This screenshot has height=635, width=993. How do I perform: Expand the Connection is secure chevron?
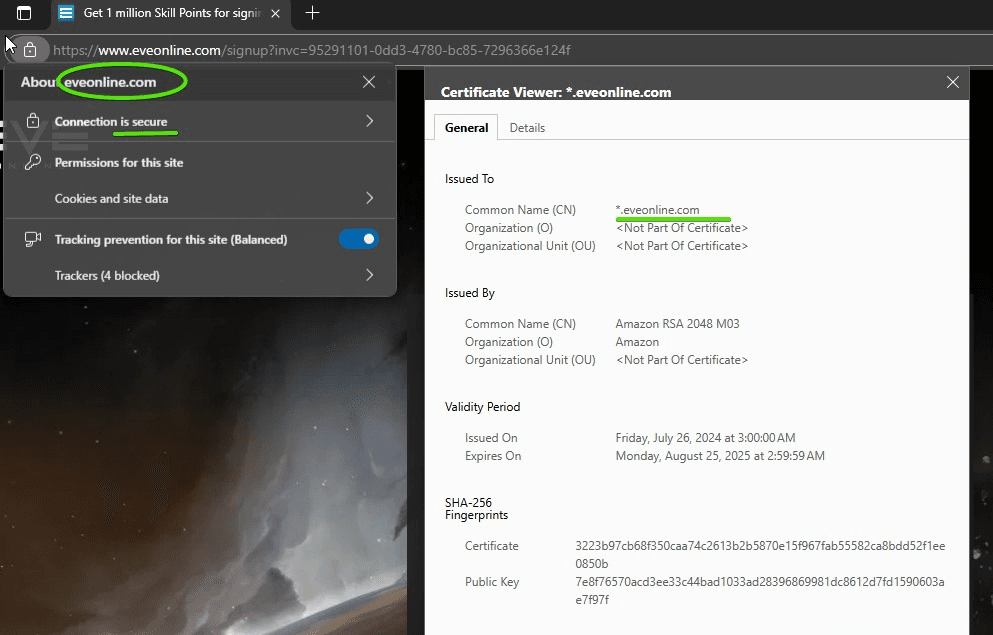click(369, 121)
